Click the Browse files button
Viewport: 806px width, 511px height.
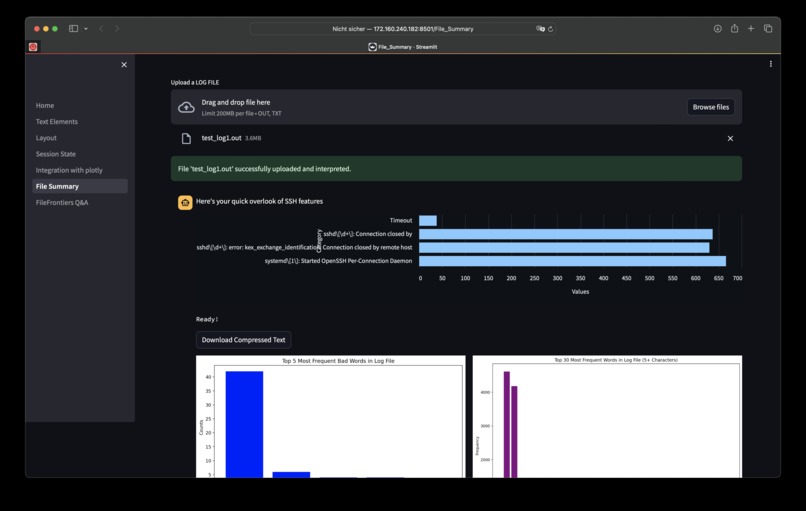(x=710, y=107)
